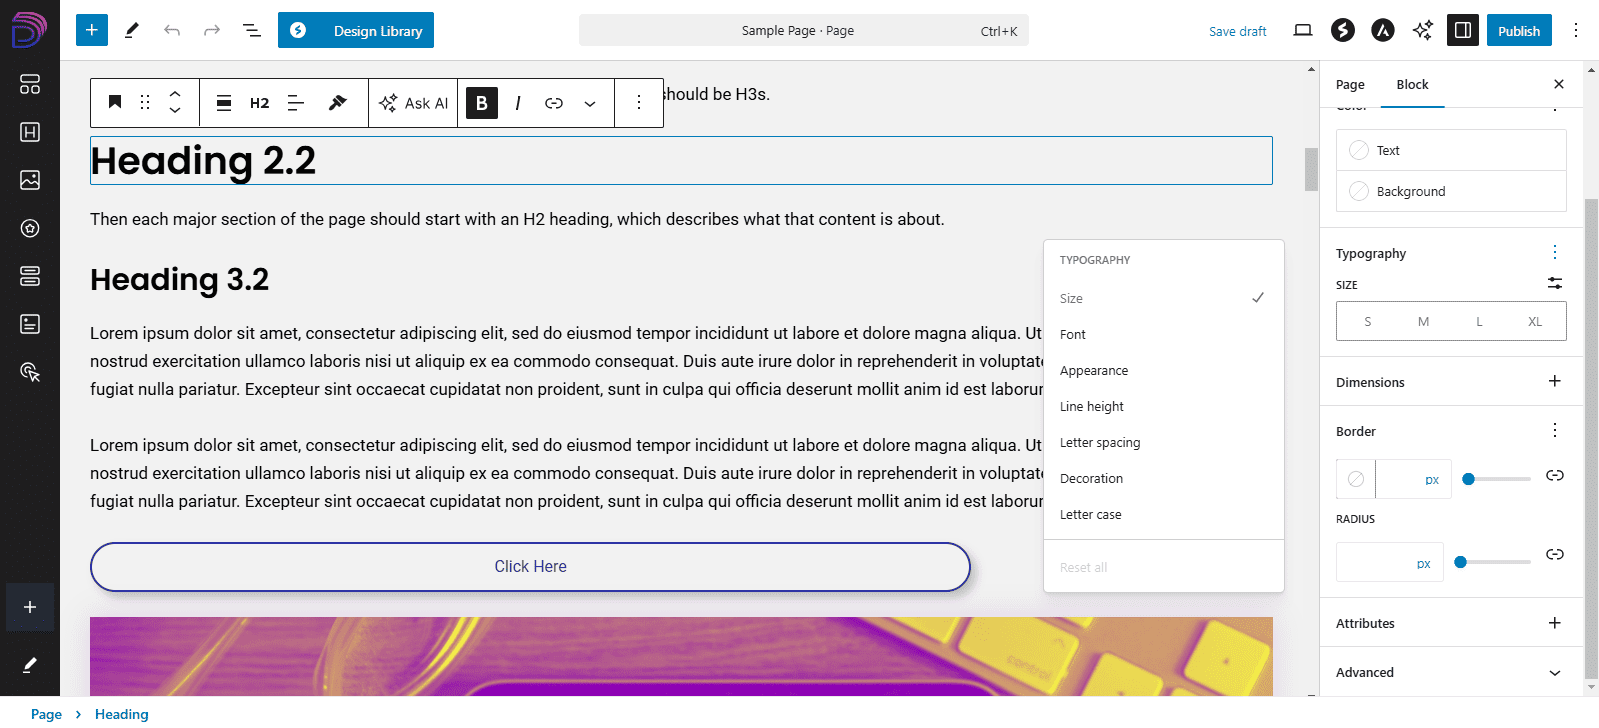This screenshot has height=728, width=1599.
Task: Toggle bold formatting button
Action: pyautogui.click(x=482, y=103)
